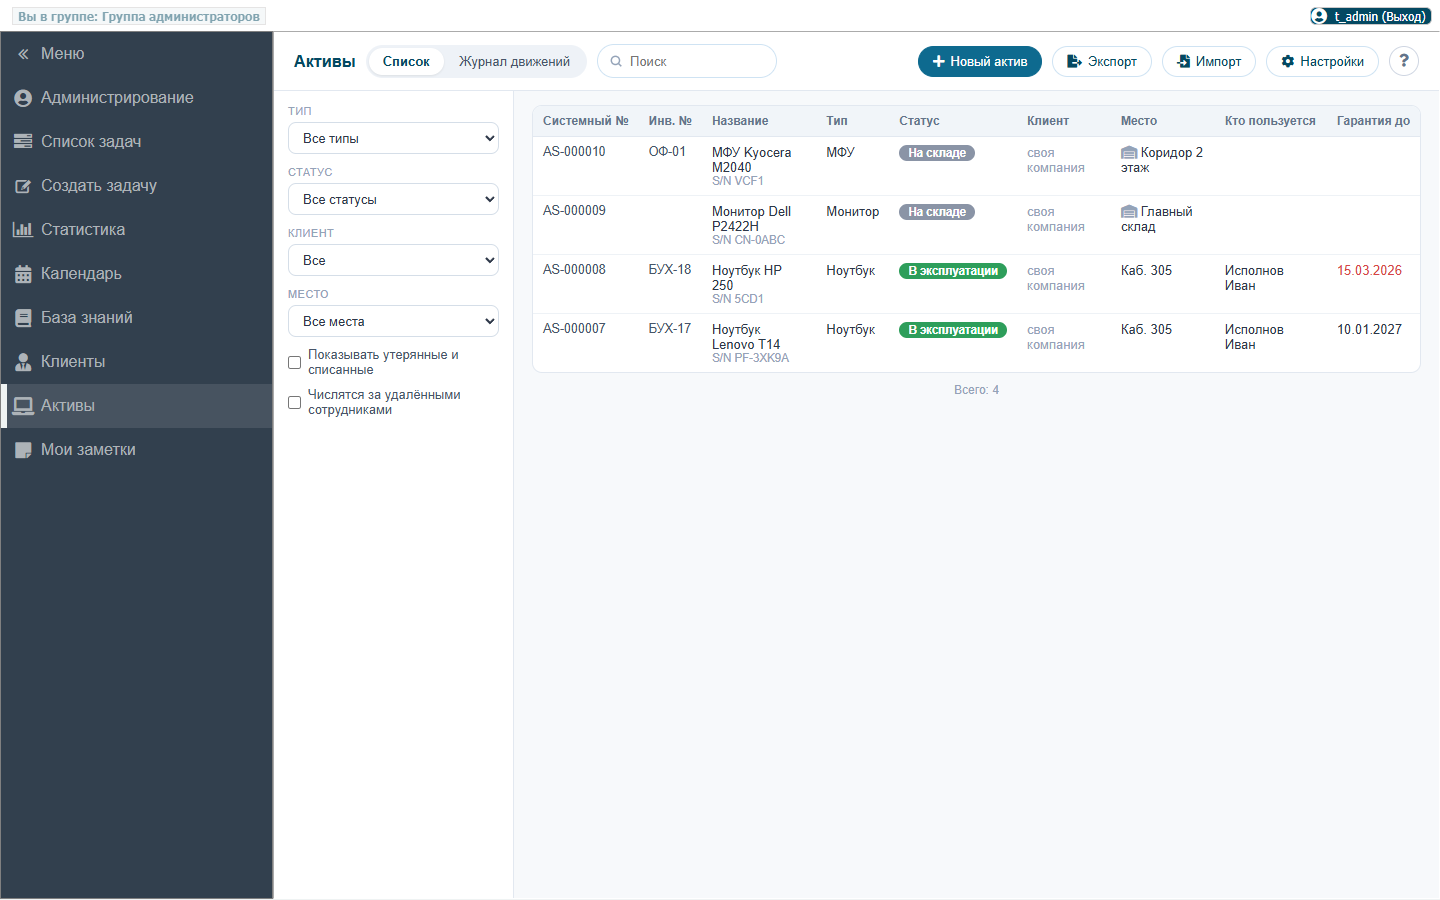The width and height of the screenshot is (1440, 900).
Task: Select Активы in the sidebar
Action: coord(136,406)
